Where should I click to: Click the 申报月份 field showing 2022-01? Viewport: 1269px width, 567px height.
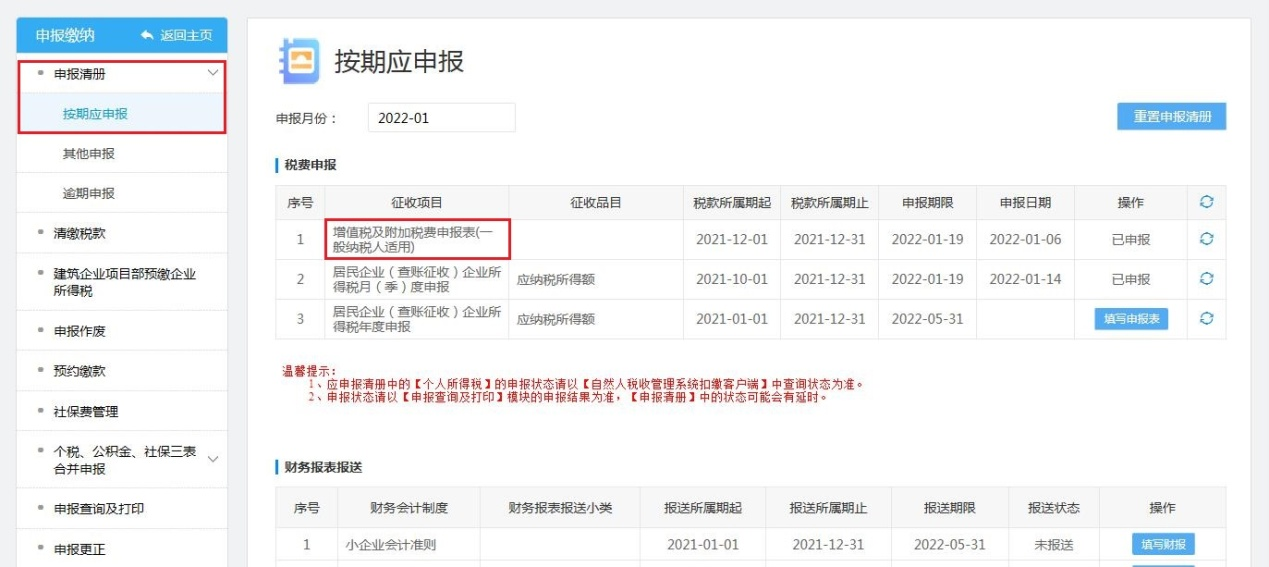coord(441,118)
